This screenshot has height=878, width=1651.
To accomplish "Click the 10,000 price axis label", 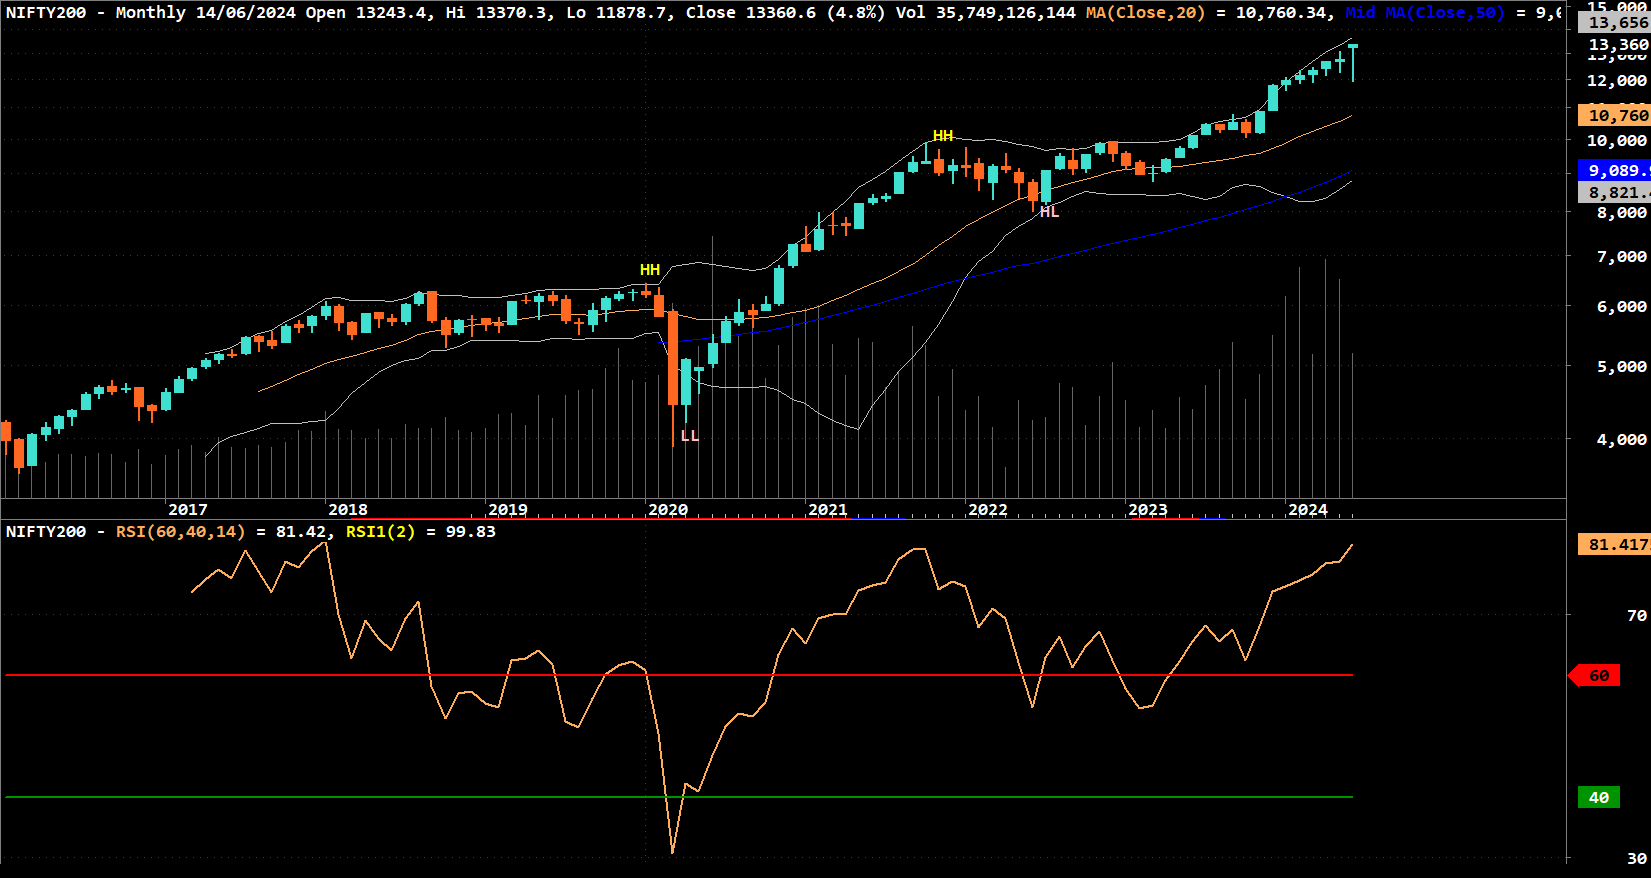I will 1617,141.
